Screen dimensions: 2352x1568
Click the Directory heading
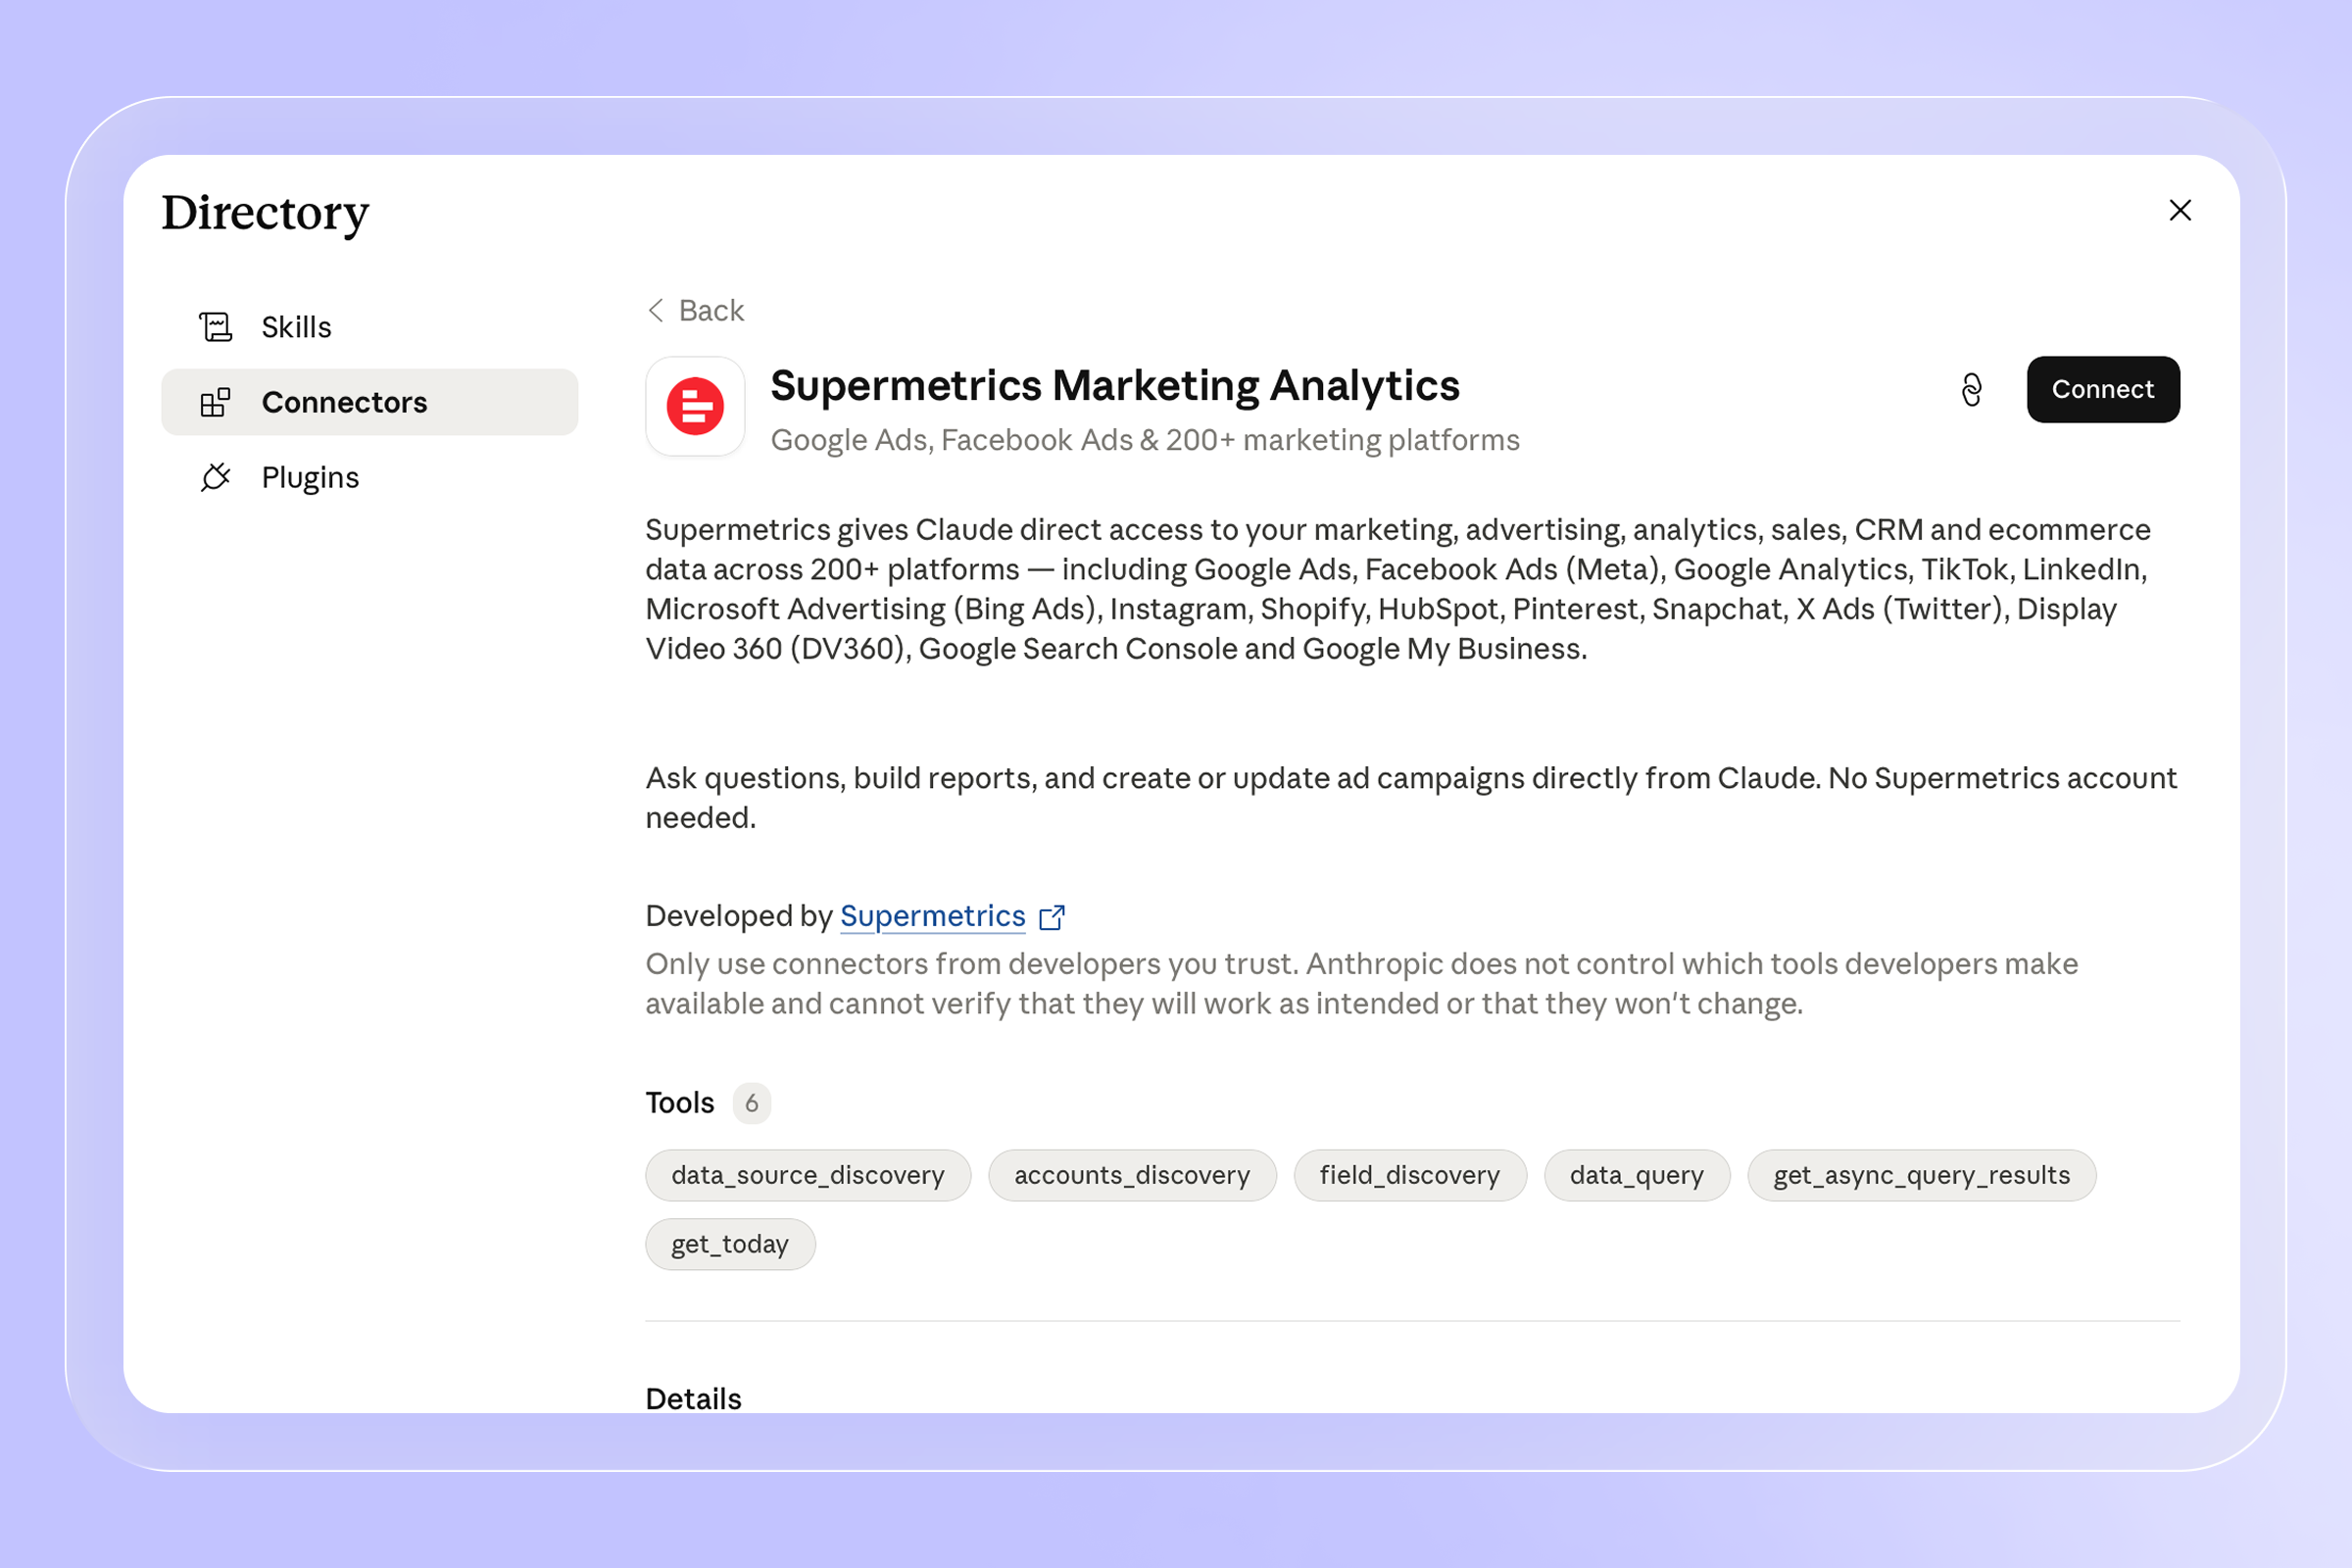click(x=266, y=213)
